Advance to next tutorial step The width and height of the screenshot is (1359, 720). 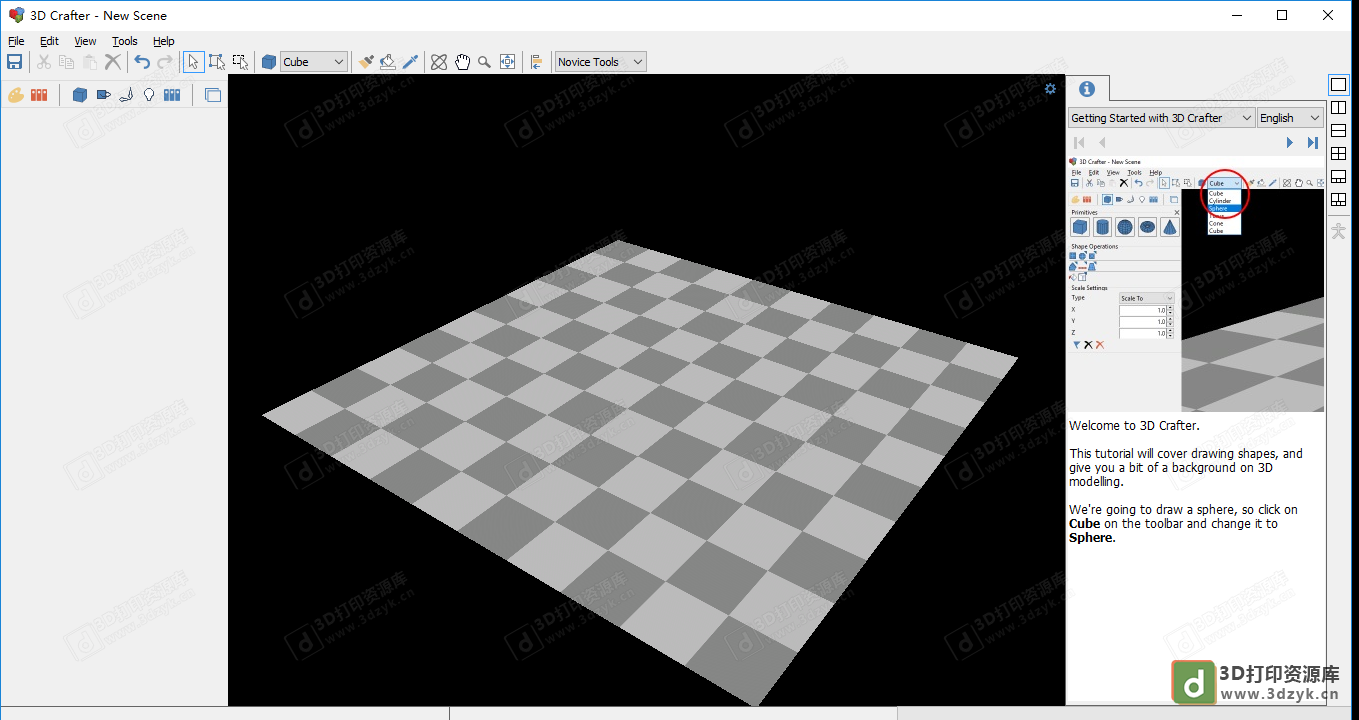click(1290, 143)
